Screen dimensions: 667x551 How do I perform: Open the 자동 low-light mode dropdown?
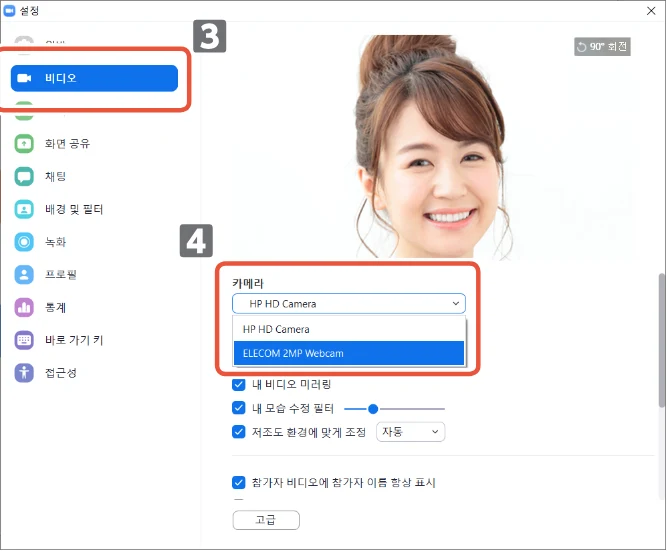click(410, 432)
